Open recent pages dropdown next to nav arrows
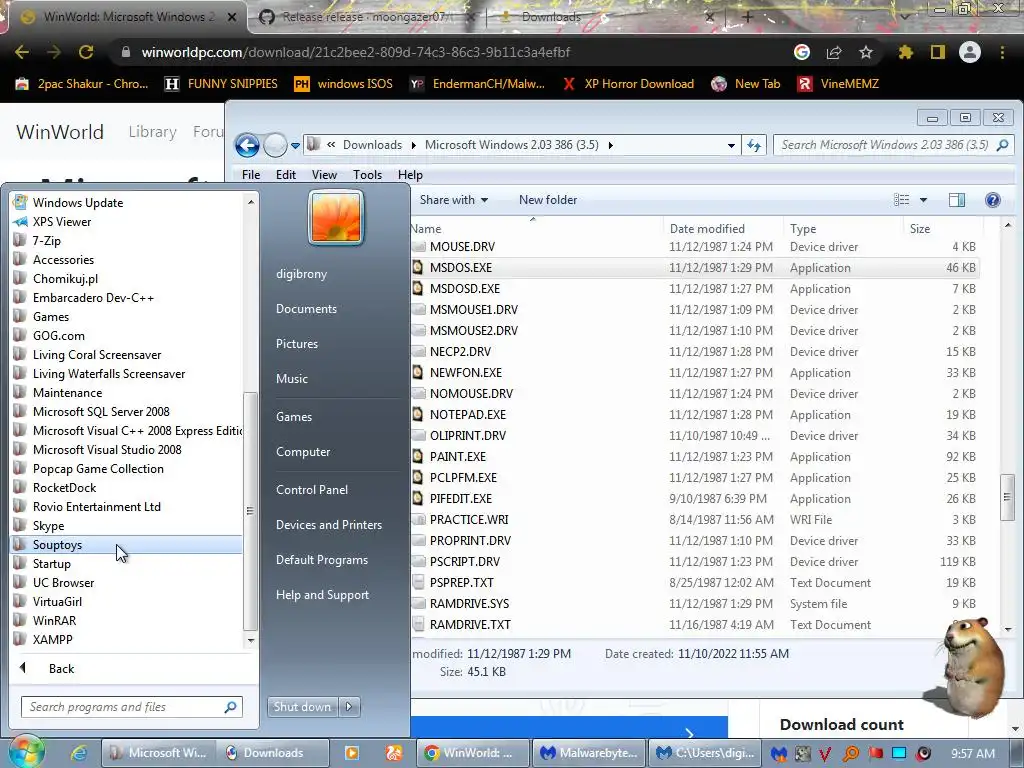1024x768 pixels. 295,146
